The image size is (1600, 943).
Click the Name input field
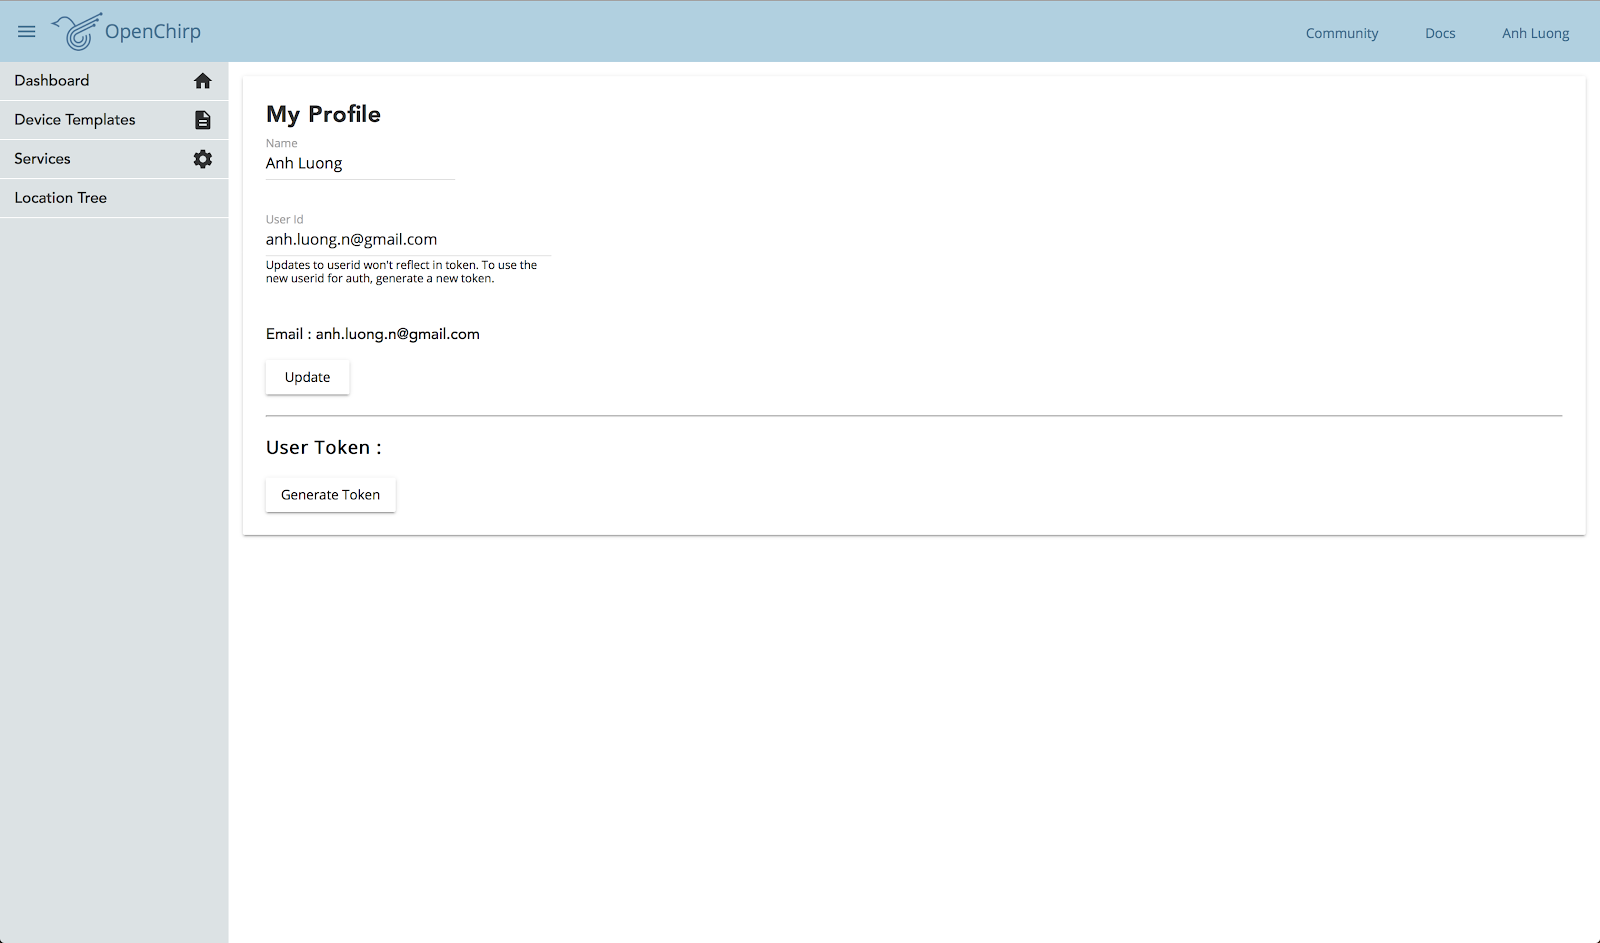tap(360, 164)
